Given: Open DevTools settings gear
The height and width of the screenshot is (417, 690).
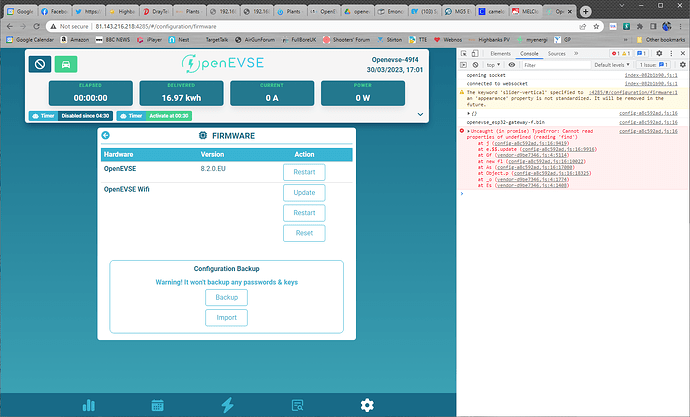Looking at the screenshot, I should (659, 53).
